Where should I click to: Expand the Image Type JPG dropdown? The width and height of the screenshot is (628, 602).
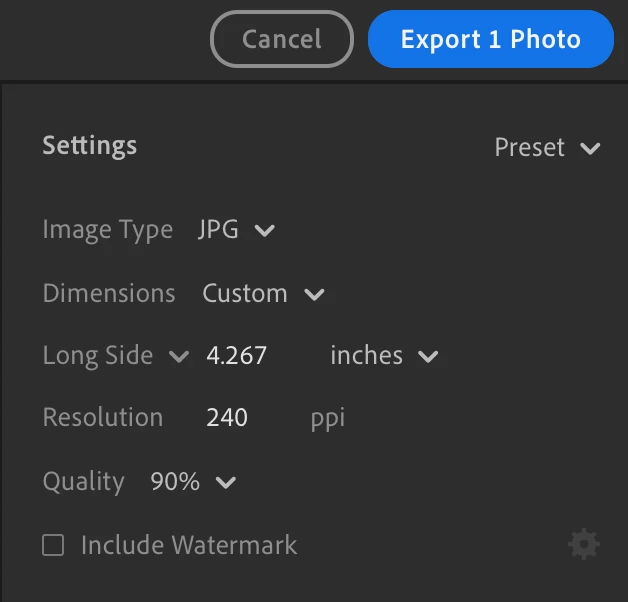235,230
